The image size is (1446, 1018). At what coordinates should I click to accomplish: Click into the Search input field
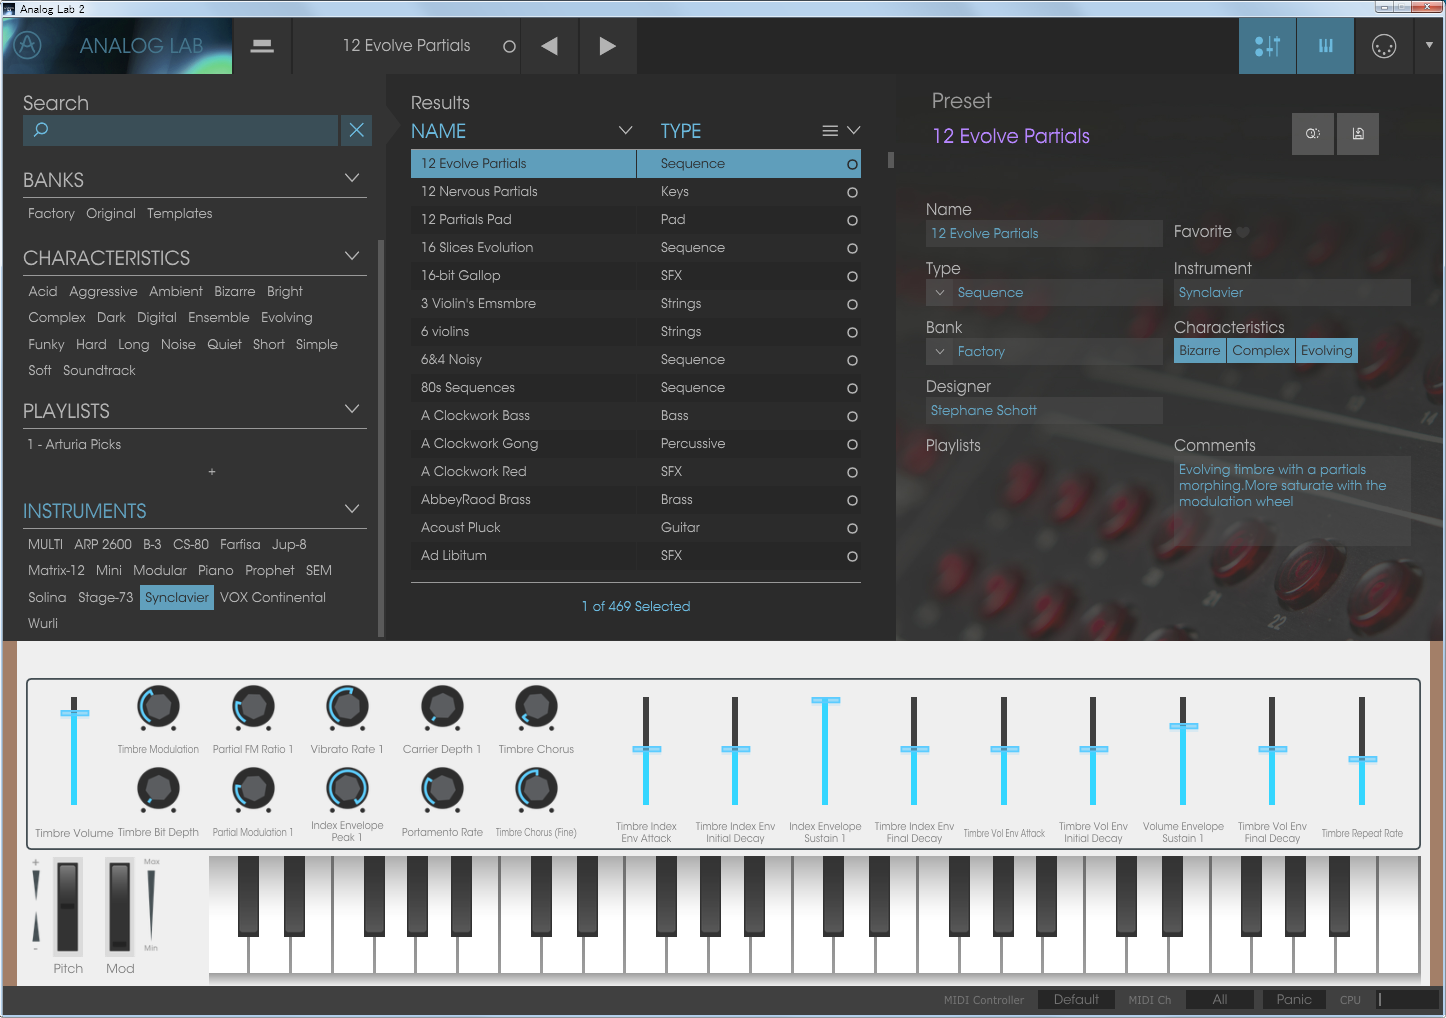(x=180, y=130)
